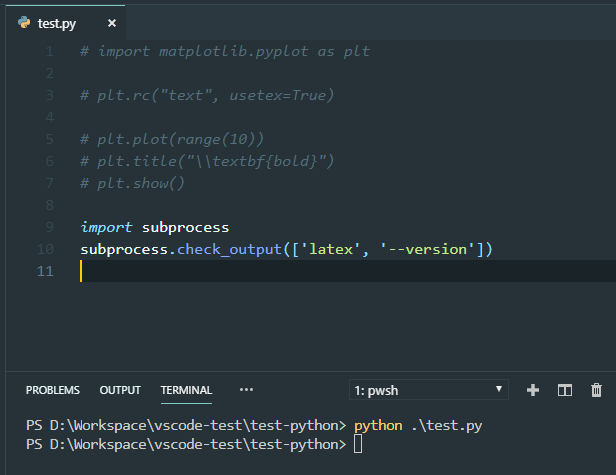Select the test.py tab title
The height and width of the screenshot is (475, 616).
tap(57, 24)
